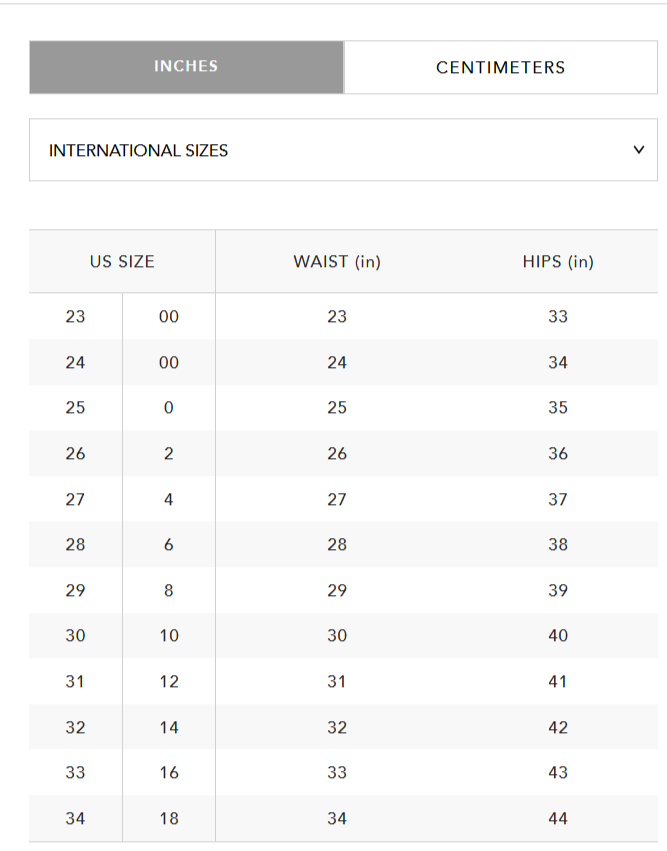Click the waist value 28 cell
The width and height of the screenshot is (667, 851).
[337, 544]
